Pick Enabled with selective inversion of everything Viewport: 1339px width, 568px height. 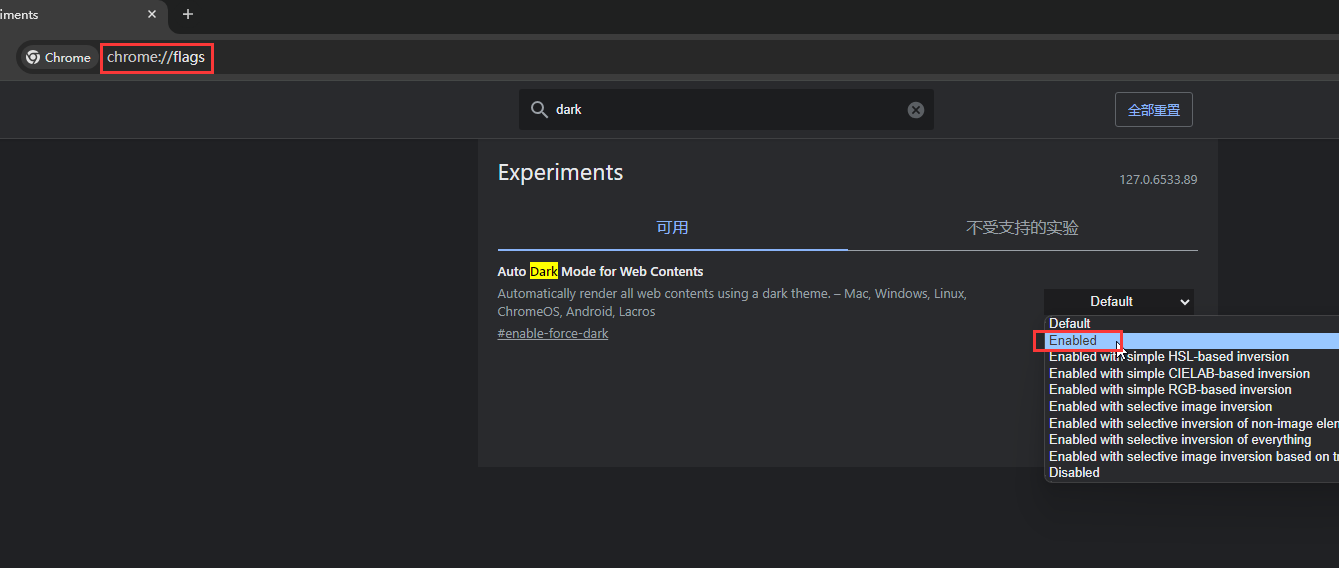(1180, 440)
